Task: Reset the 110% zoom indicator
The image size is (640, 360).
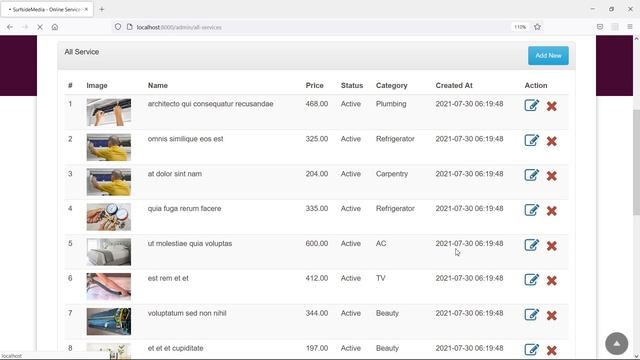Action: [520, 27]
